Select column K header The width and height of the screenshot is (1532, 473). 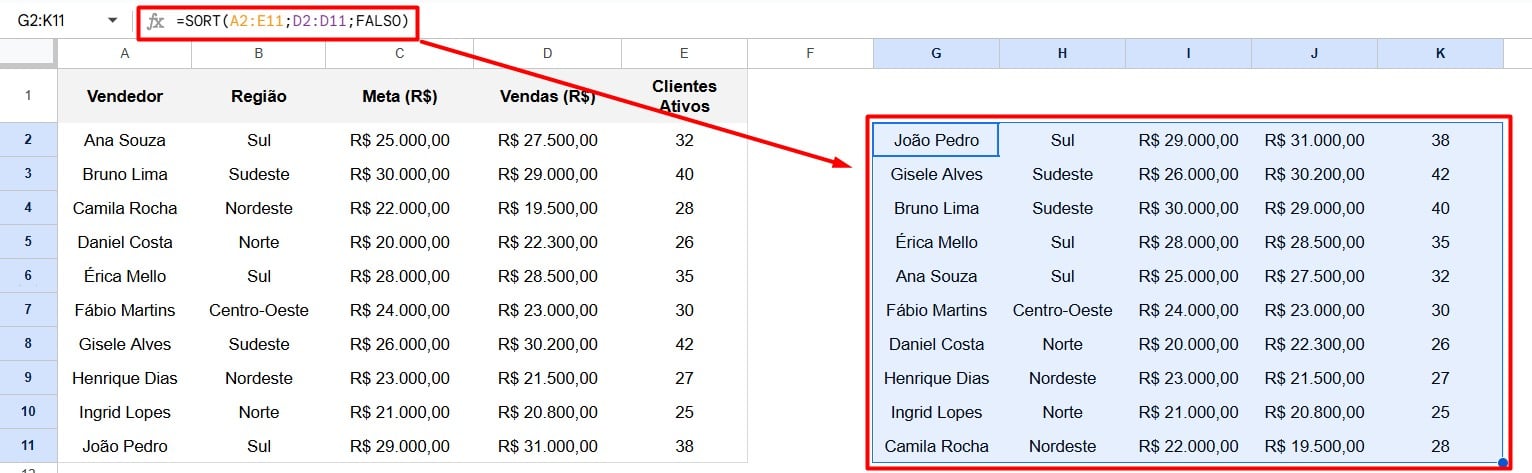tap(1440, 54)
